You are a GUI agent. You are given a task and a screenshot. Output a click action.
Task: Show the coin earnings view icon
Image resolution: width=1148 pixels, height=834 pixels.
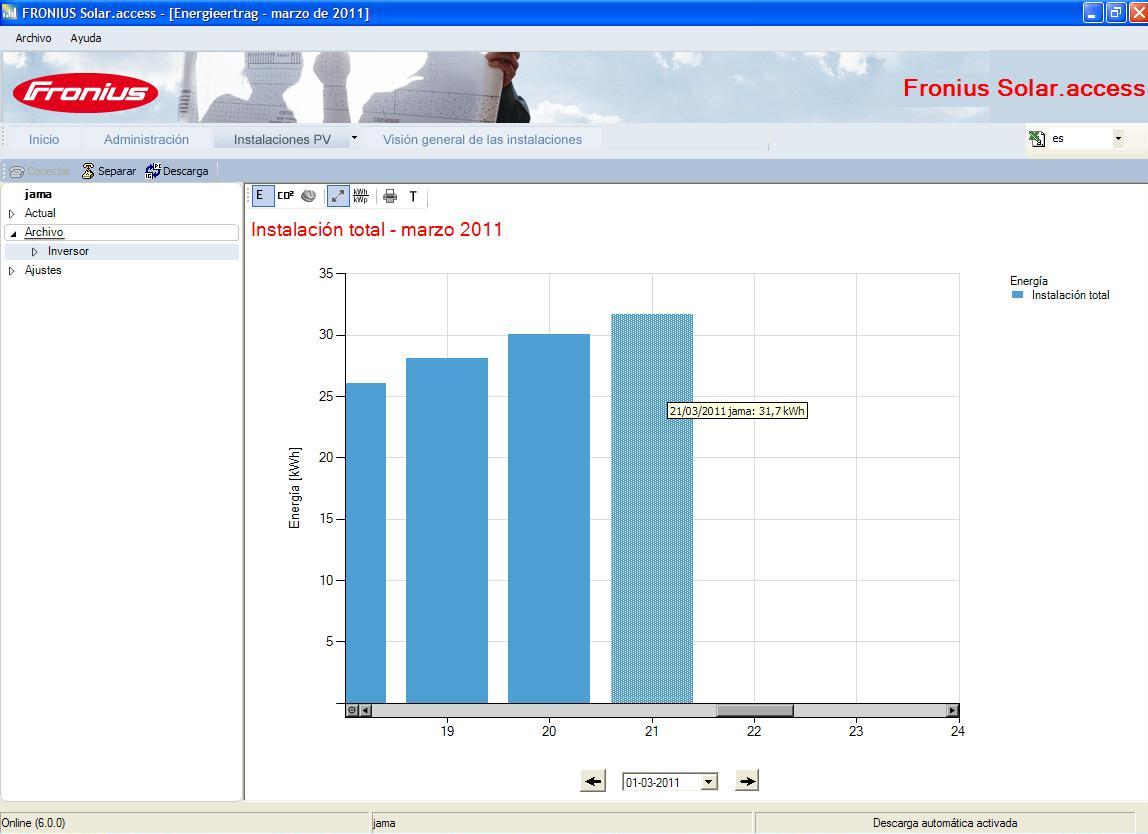309,196
